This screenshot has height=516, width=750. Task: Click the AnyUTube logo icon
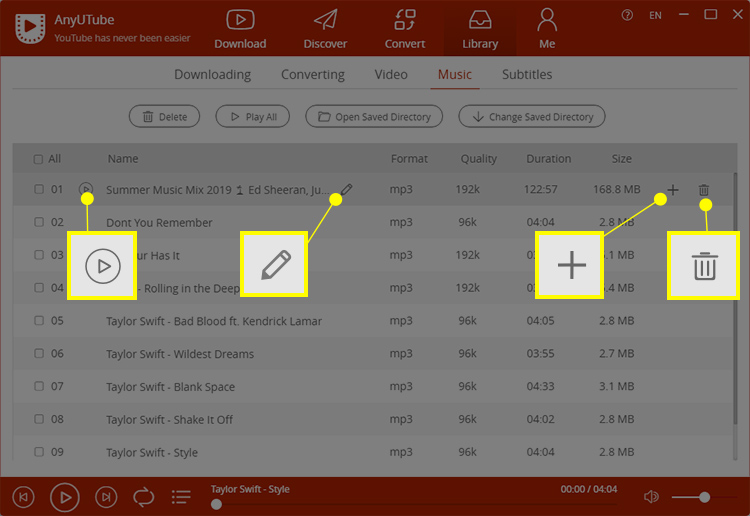pyautogui.click(x=30, y=28)
